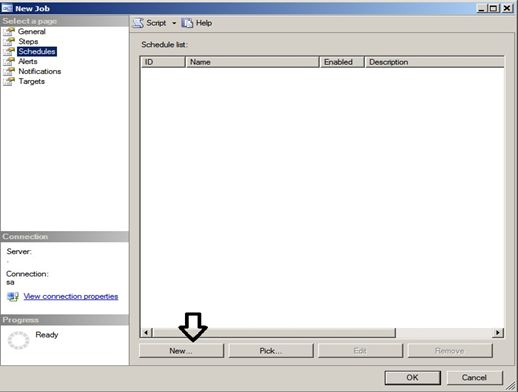Image resolution: width=518 pixels, height=392 pixels.
Task: Click the Script toolbar icon
Action: pos(138,23)
